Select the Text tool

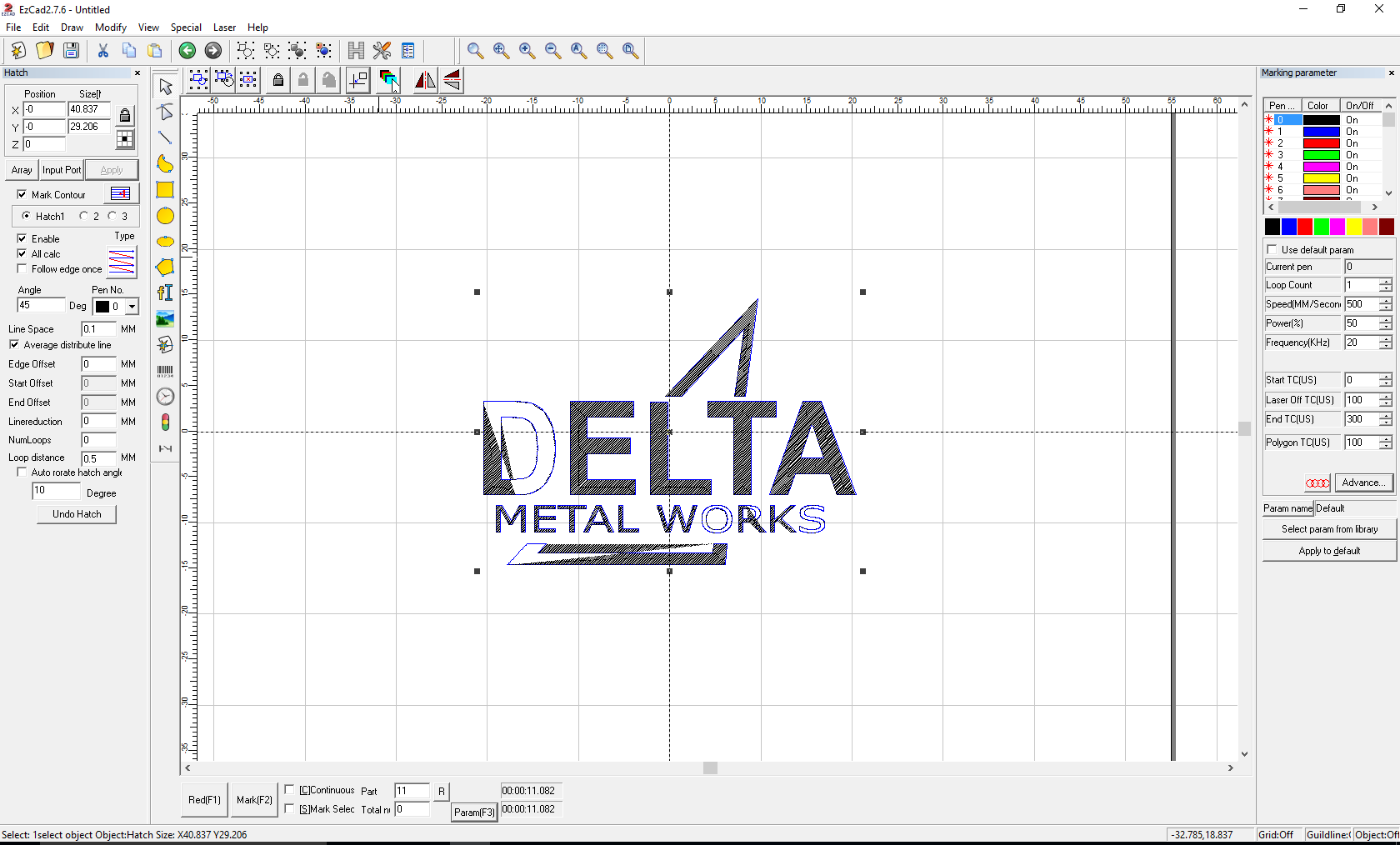pos(166,293)
